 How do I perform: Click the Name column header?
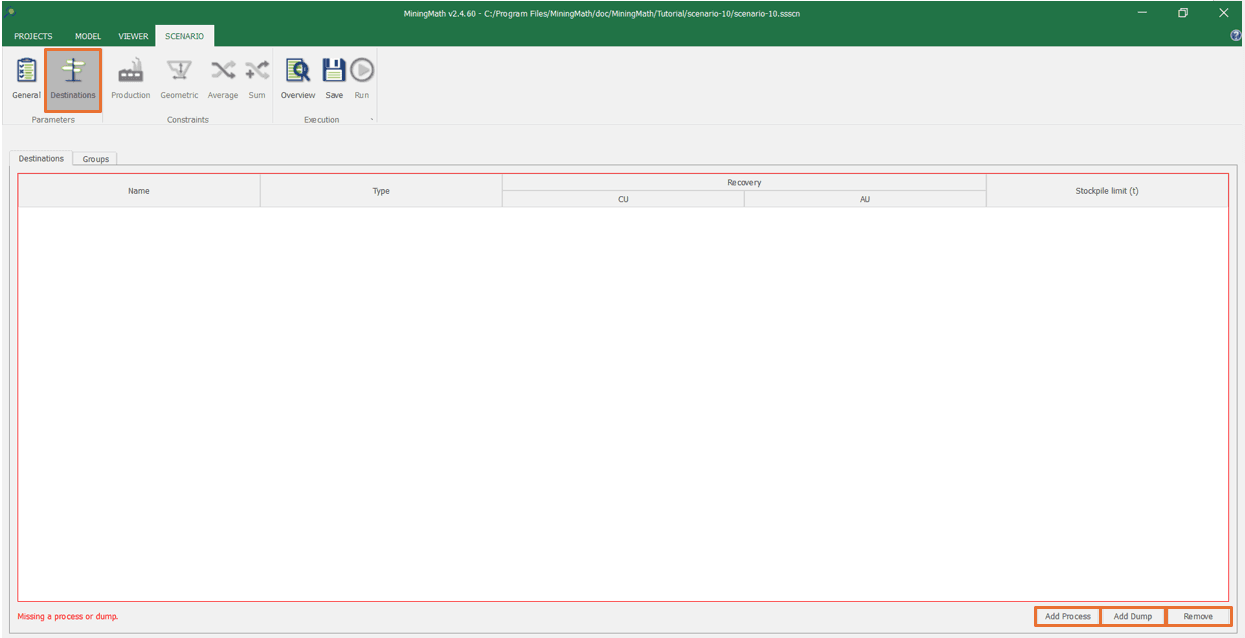(x=139, y=191)
